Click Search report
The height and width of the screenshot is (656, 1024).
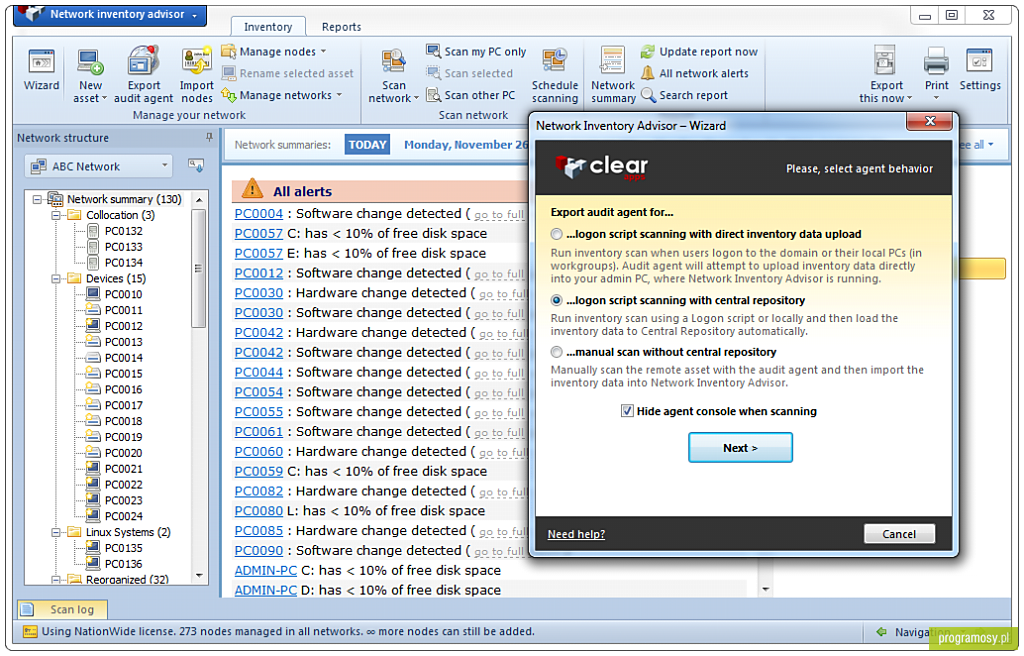tap(684, 95)
